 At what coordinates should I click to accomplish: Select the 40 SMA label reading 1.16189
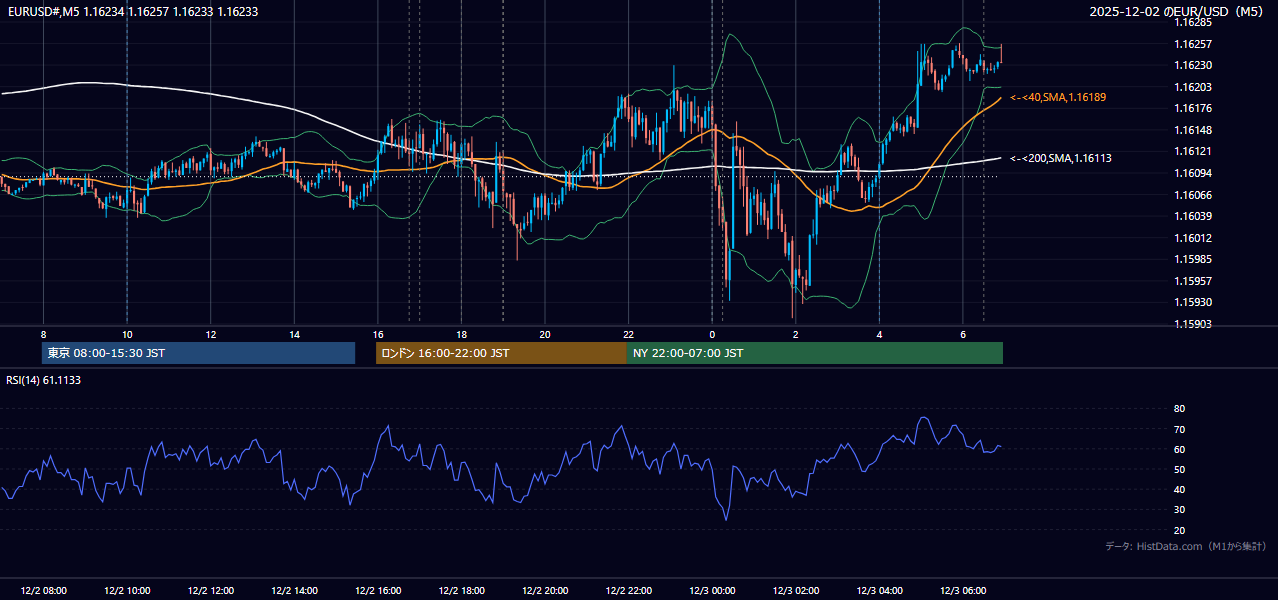pyautogui.click(x=1058, y=97)
